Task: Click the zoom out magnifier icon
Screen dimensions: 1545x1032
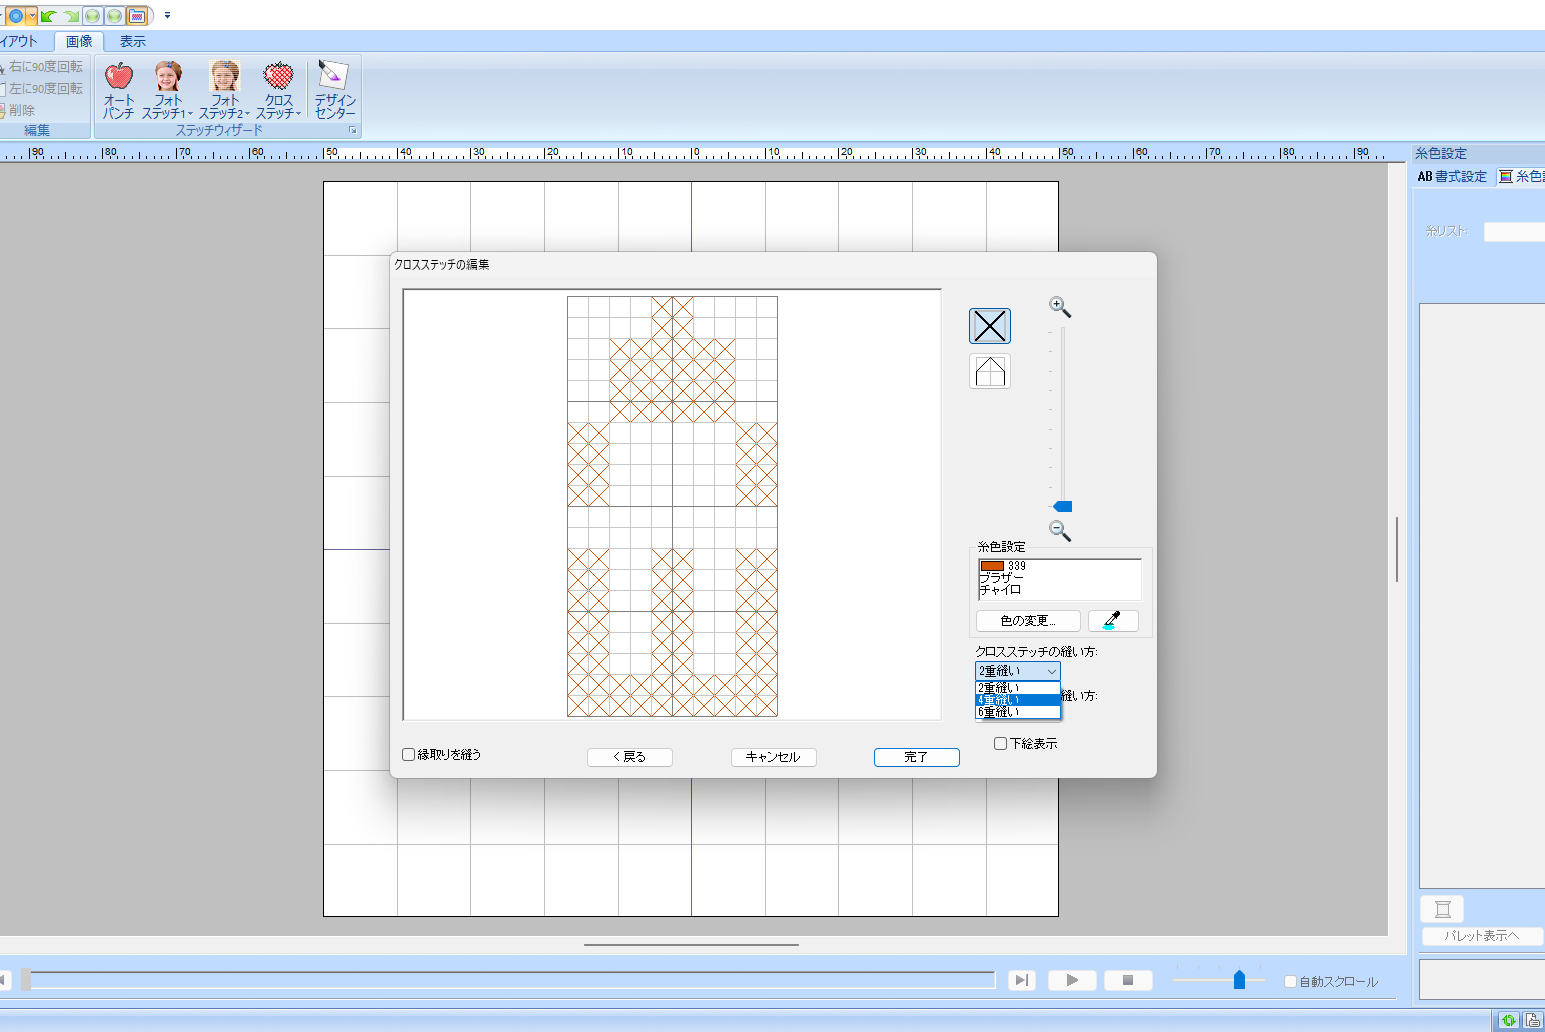Action: (1059, 531)
